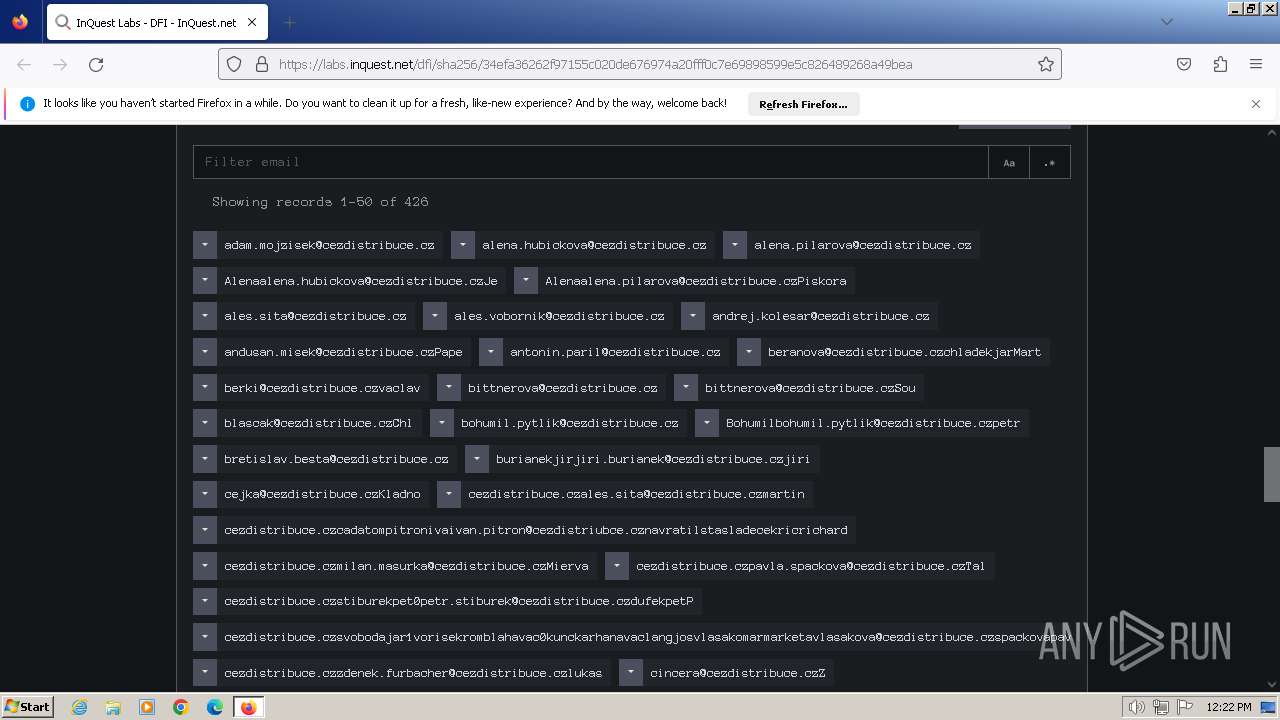
Task: Toggle case-sensitive Aa filter
Action: pos(1009,162)
